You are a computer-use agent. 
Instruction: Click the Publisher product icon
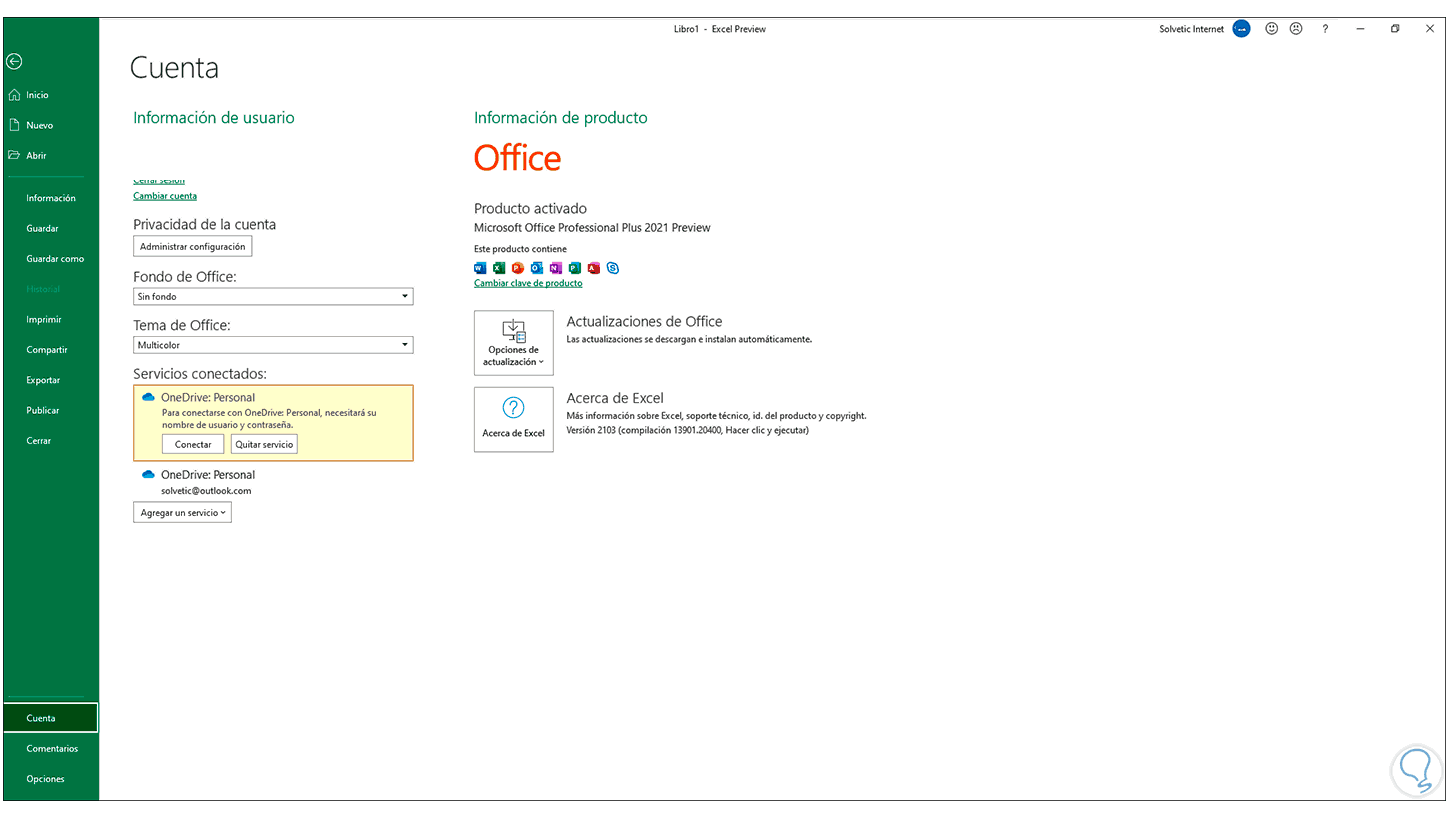click(x=574, y=268)
